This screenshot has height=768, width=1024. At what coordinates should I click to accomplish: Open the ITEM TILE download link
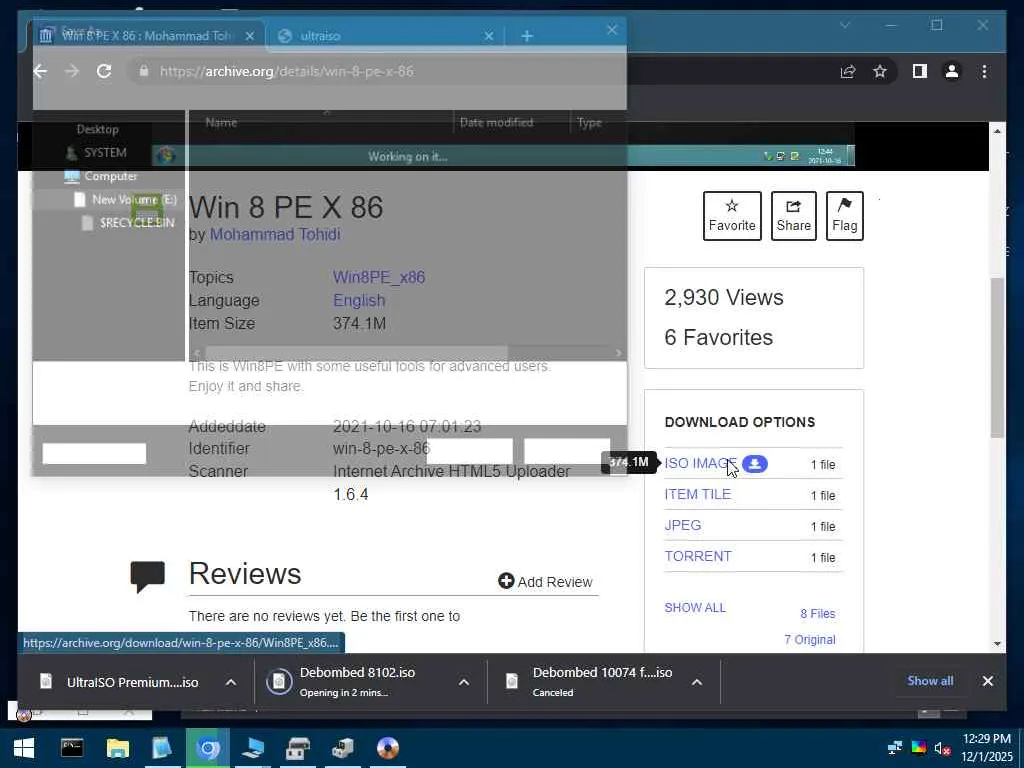(x=697, y=494)
